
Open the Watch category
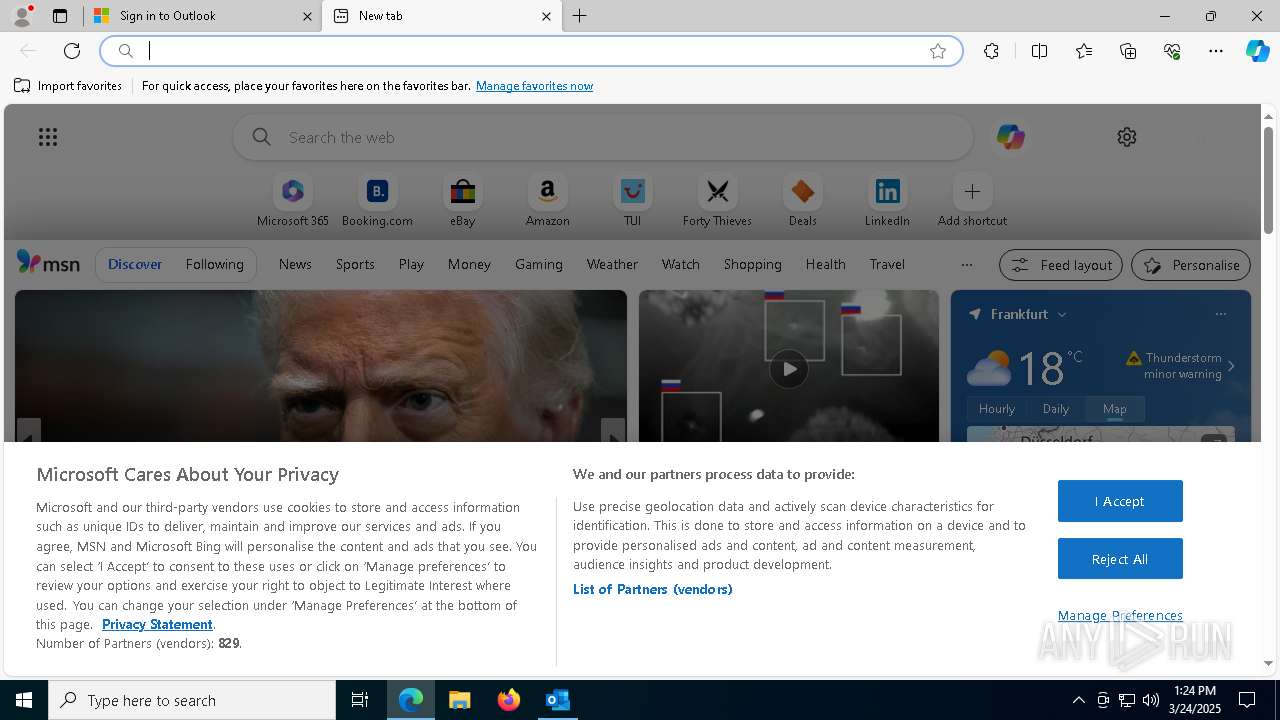click(x=681, y=264)
